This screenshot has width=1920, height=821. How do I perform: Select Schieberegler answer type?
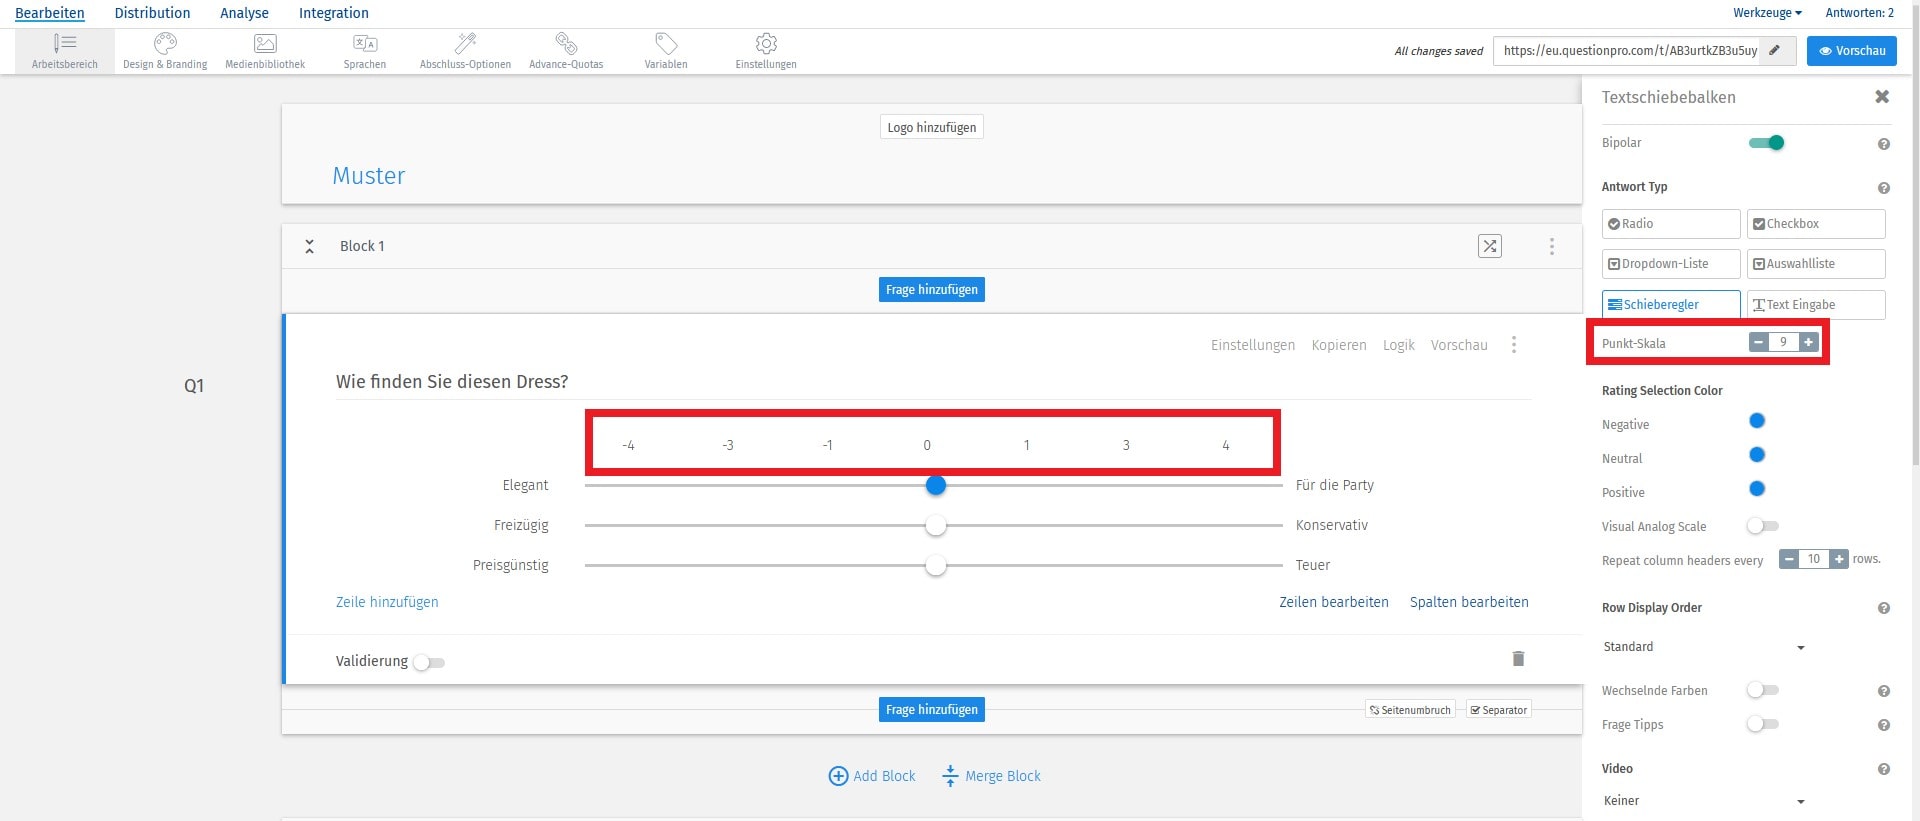click(x=1671, y=304)
